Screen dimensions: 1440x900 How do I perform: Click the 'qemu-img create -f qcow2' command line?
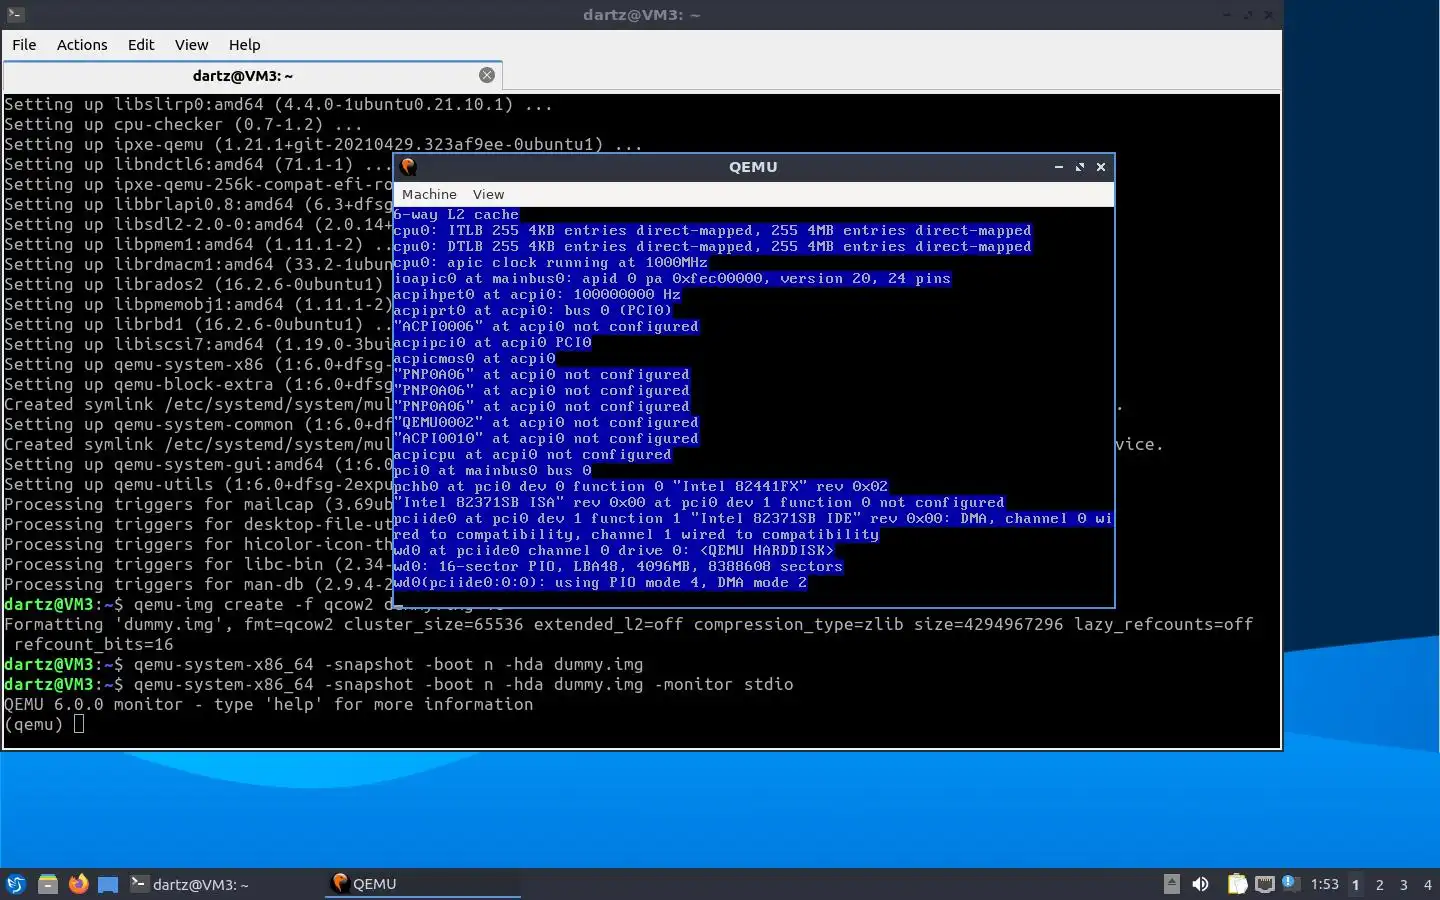pyautogui.click(x=254, y=604)
